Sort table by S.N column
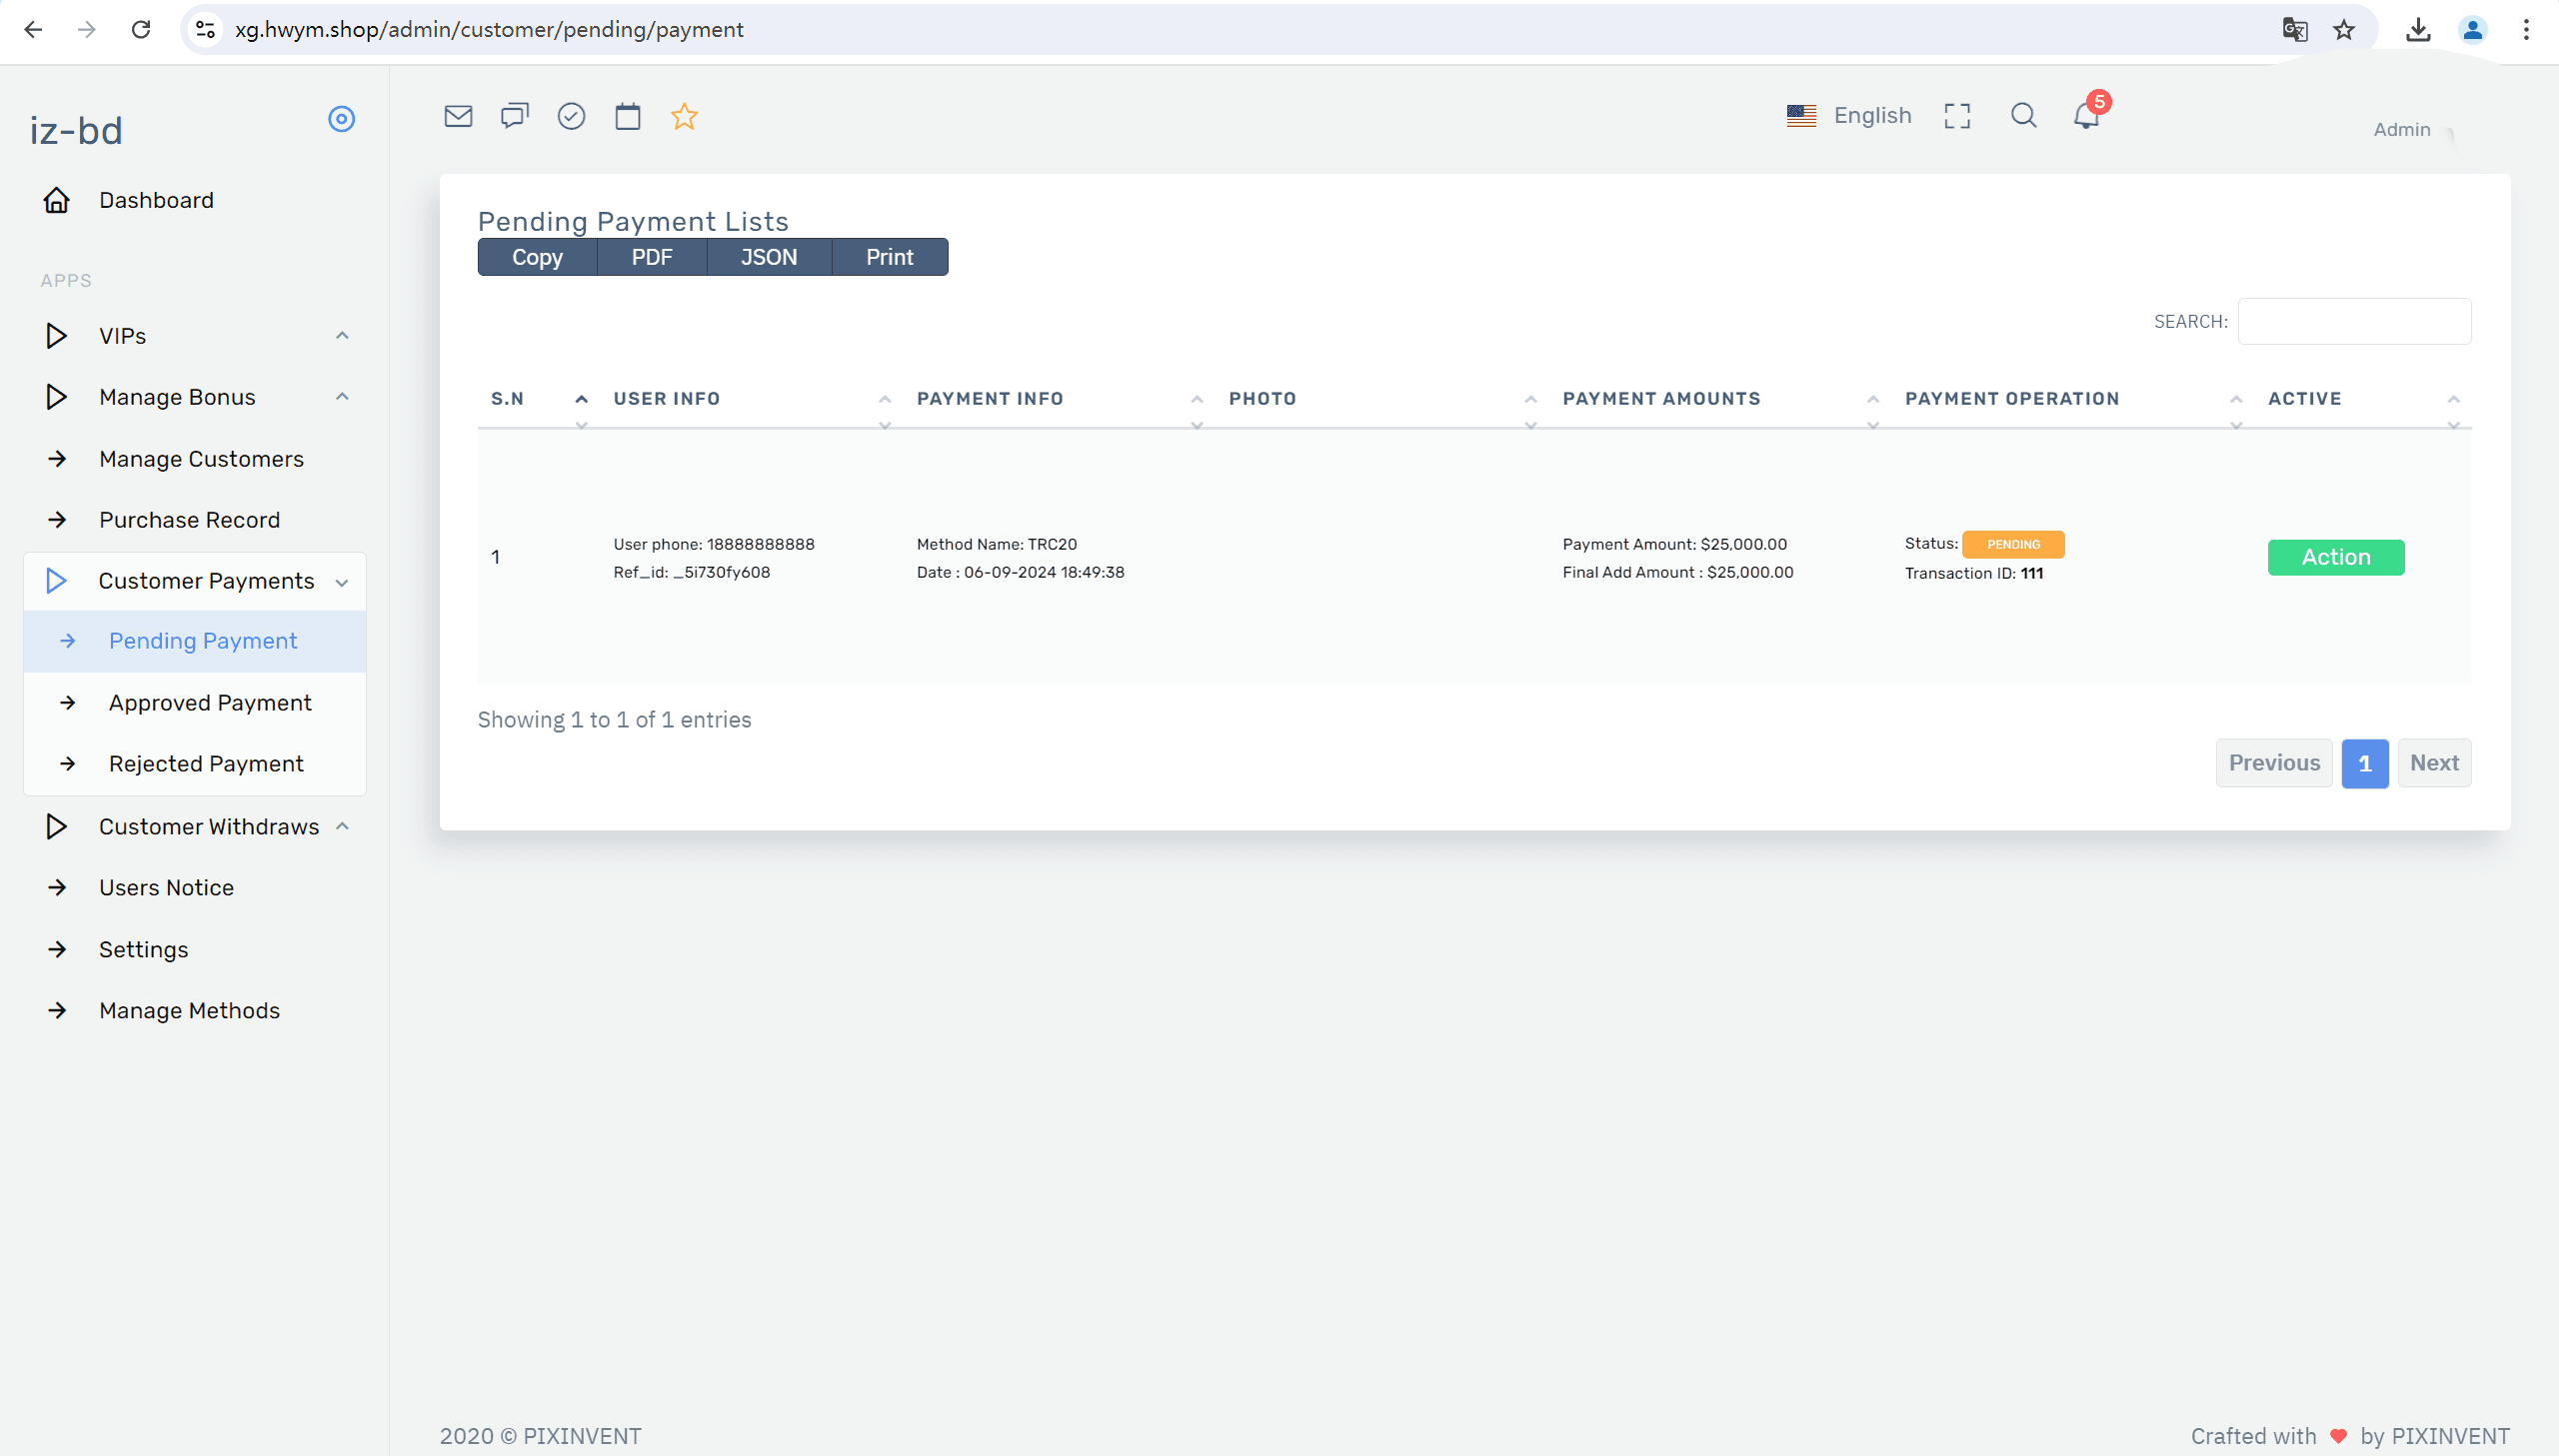Image resolution: width=2559 pixels, height=1456 pixels. [538, 399]
